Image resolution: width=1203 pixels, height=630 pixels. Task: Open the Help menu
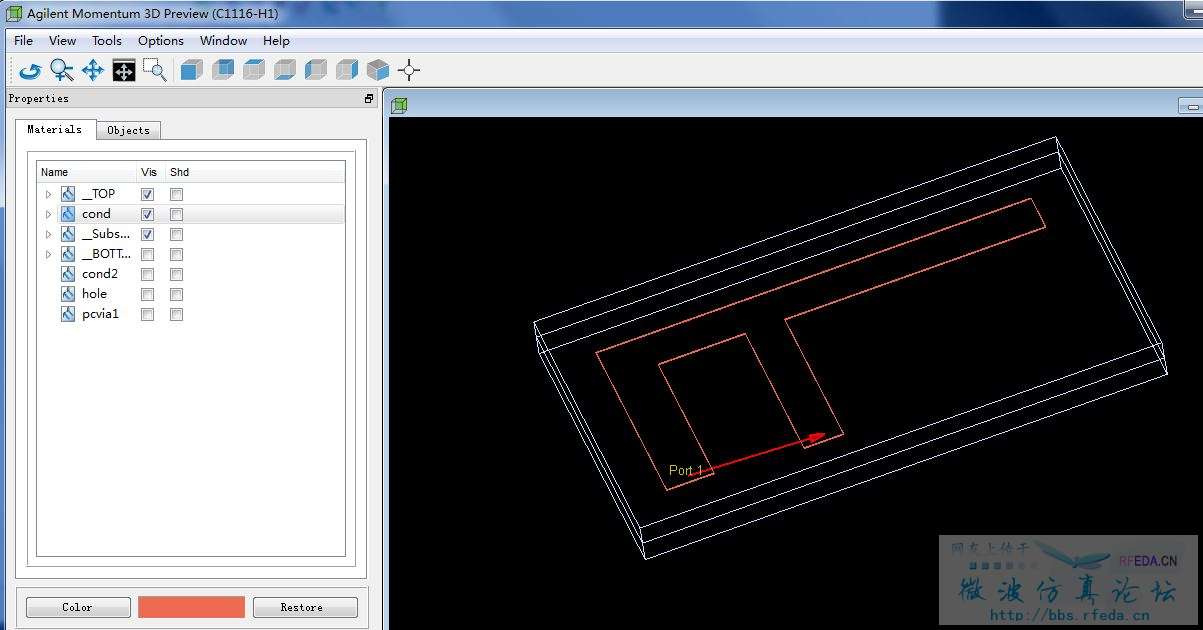point(276,41)
